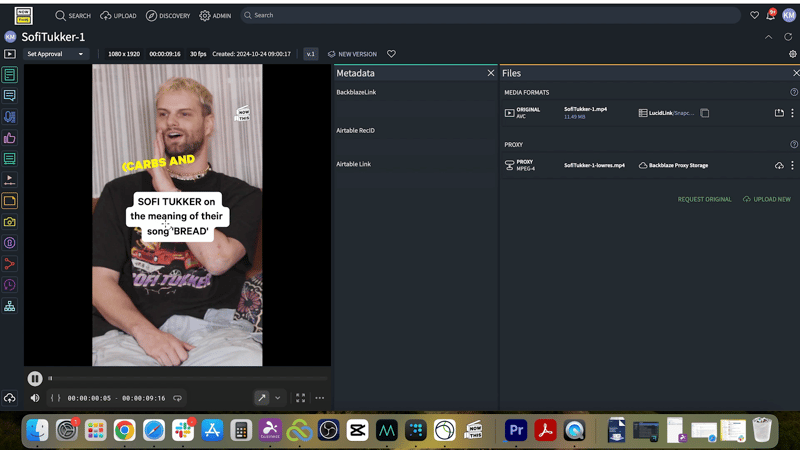Open the v.1 version selector
The image size is (800, 450).
pyautogui.click(x=311, y=54)
